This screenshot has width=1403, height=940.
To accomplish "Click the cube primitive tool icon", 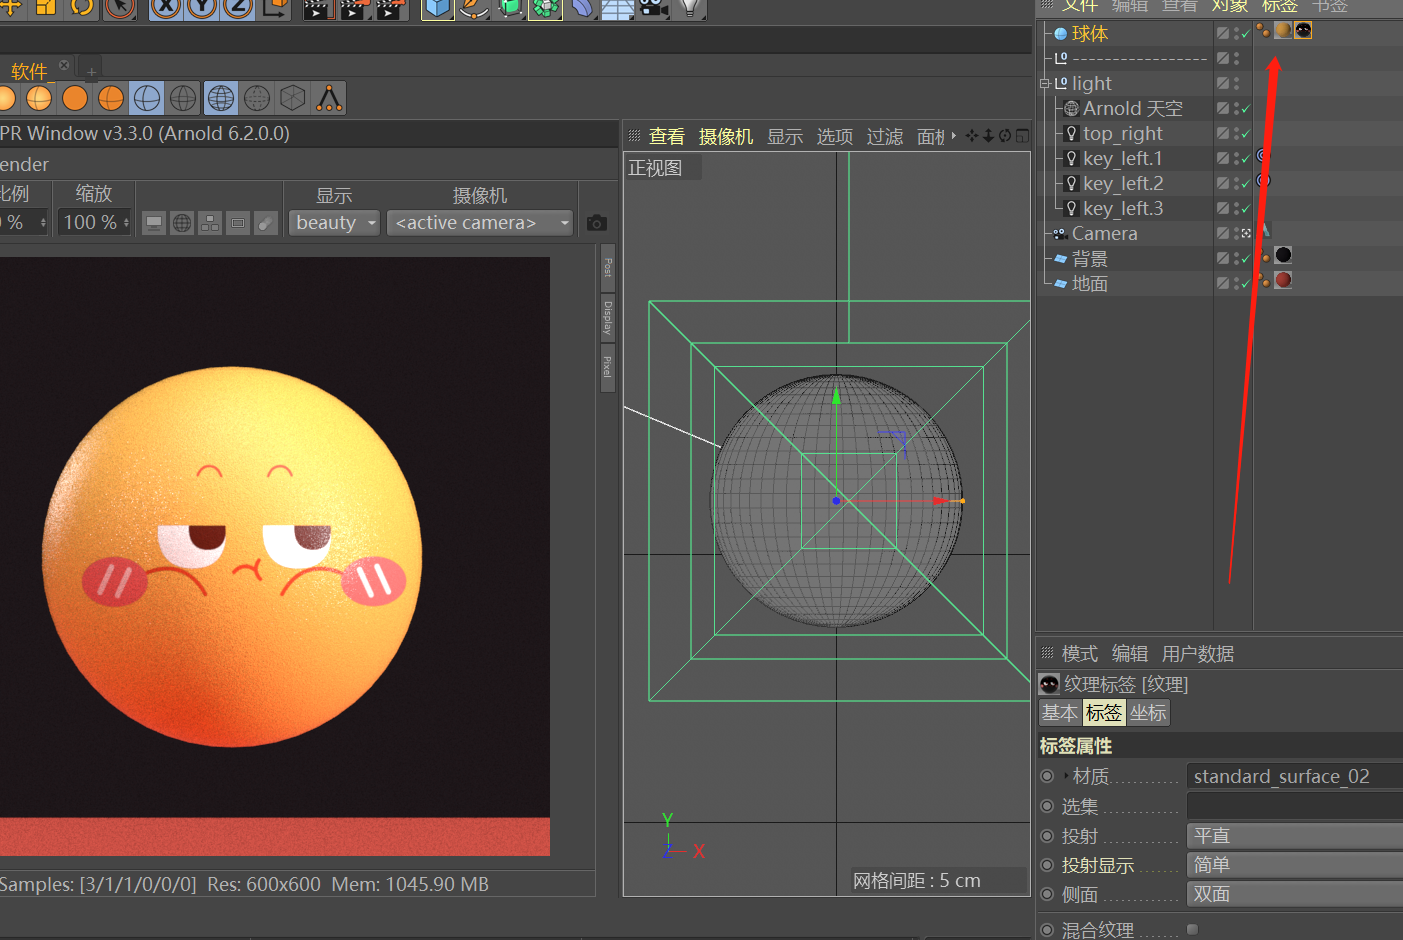I will pyautogui.click(x=437, y=8).
